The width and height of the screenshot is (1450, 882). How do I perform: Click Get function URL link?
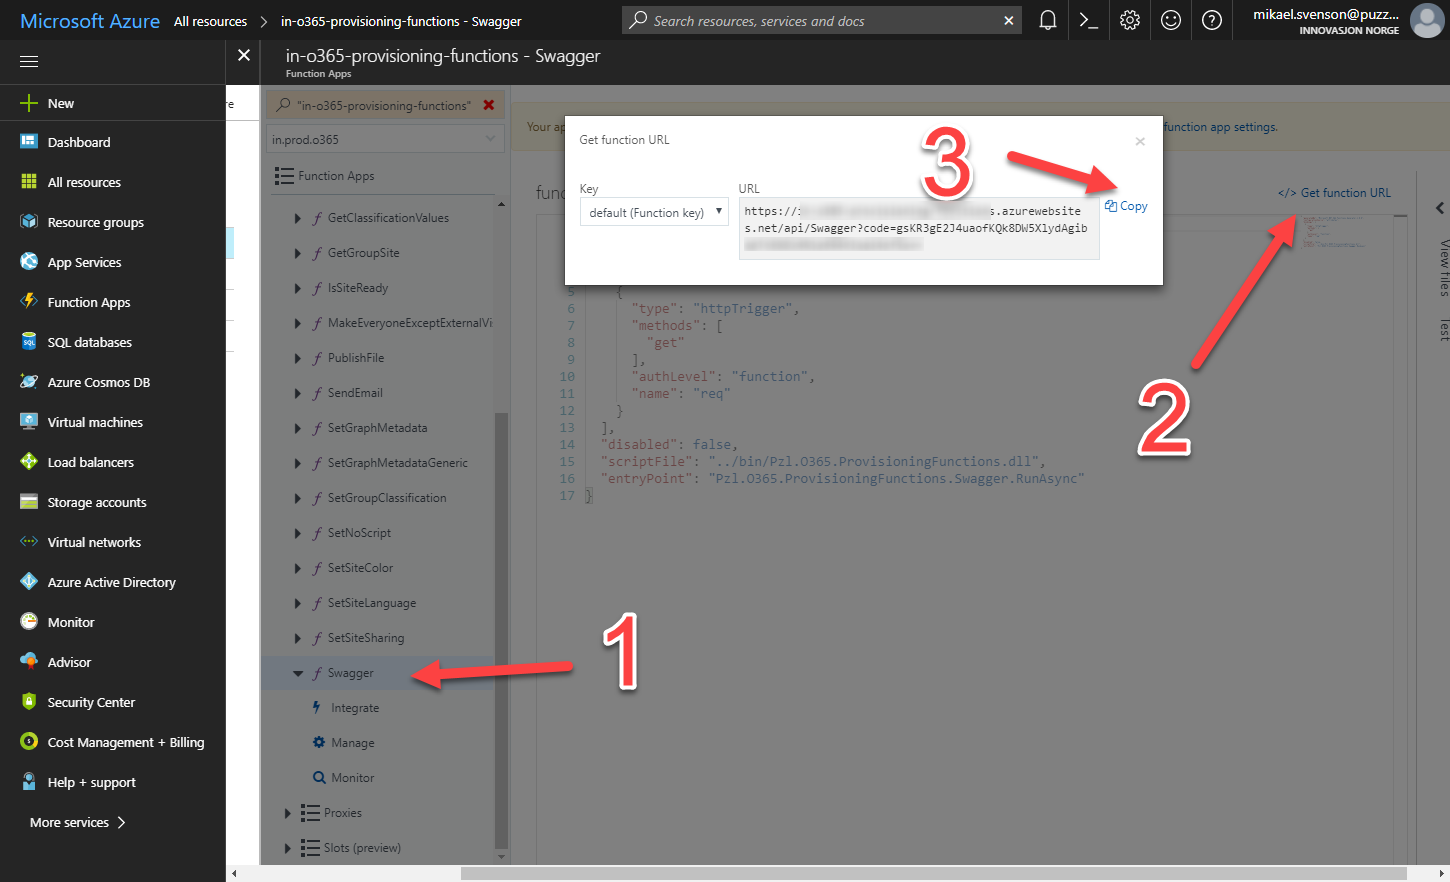[x=1334, y=192]
